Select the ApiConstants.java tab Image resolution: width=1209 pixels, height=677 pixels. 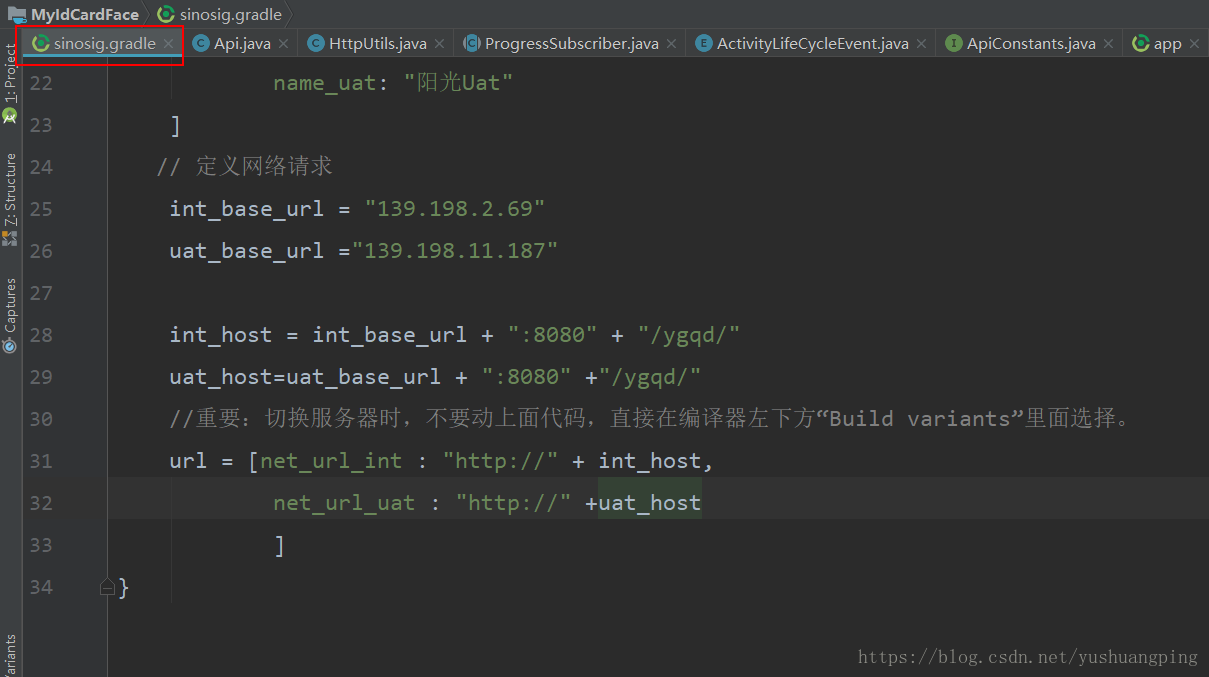point(1031,44)
